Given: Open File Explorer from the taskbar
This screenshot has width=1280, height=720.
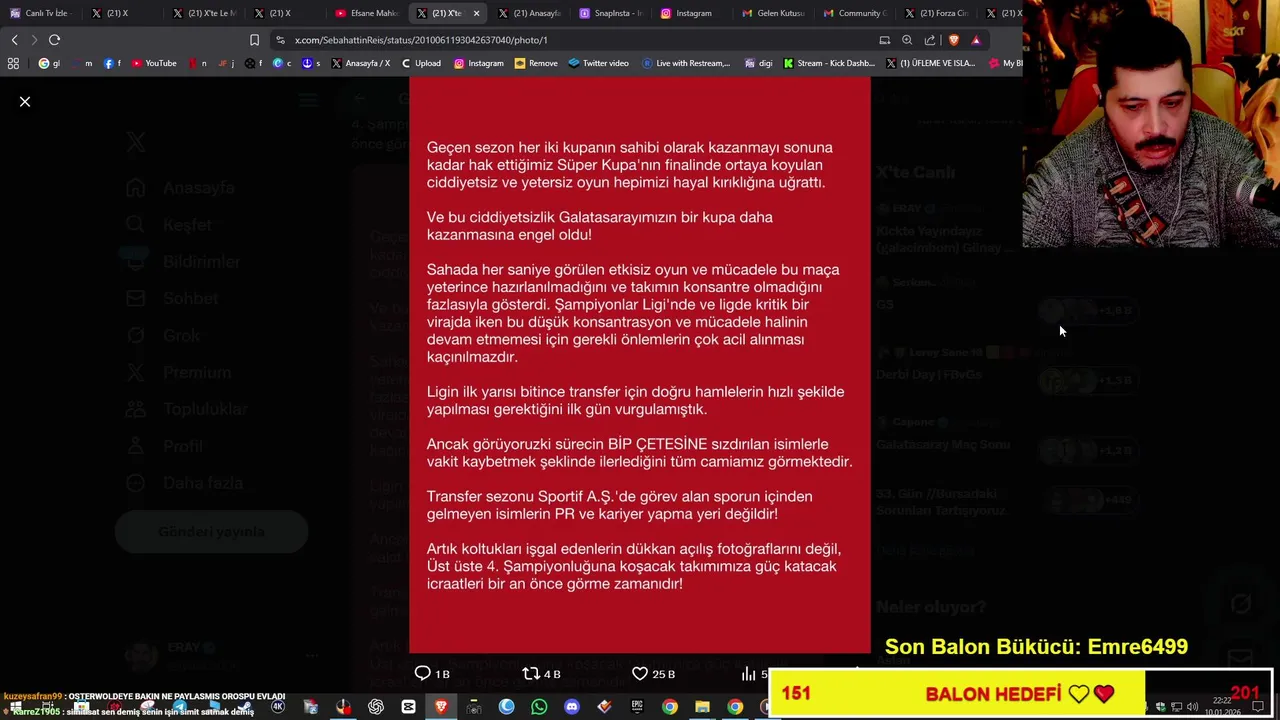Looking at the screenshot, I should point(702,707).
